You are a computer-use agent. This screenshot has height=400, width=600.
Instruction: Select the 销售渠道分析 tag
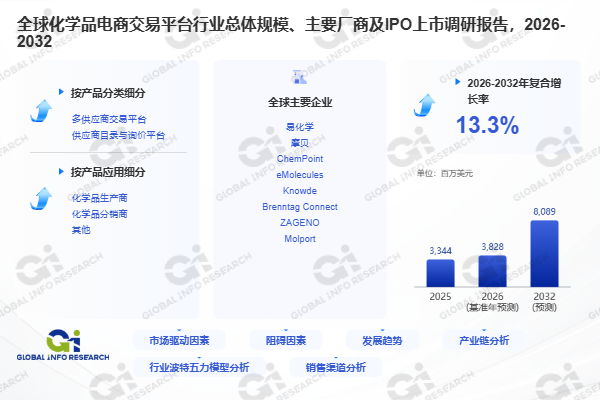click(x=336, y=367)
